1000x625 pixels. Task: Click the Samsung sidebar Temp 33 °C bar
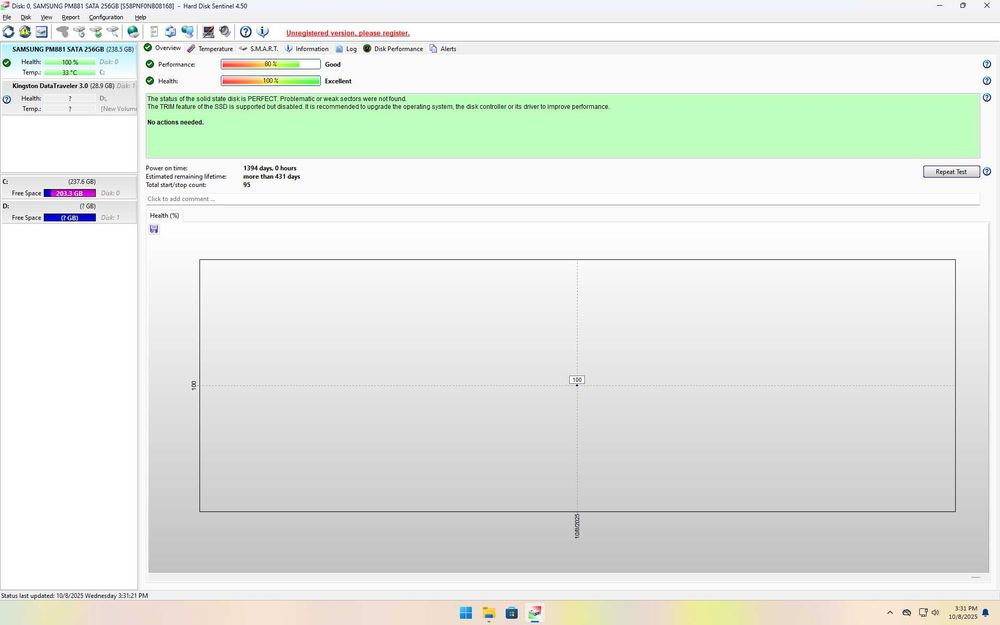pos(70,73)
